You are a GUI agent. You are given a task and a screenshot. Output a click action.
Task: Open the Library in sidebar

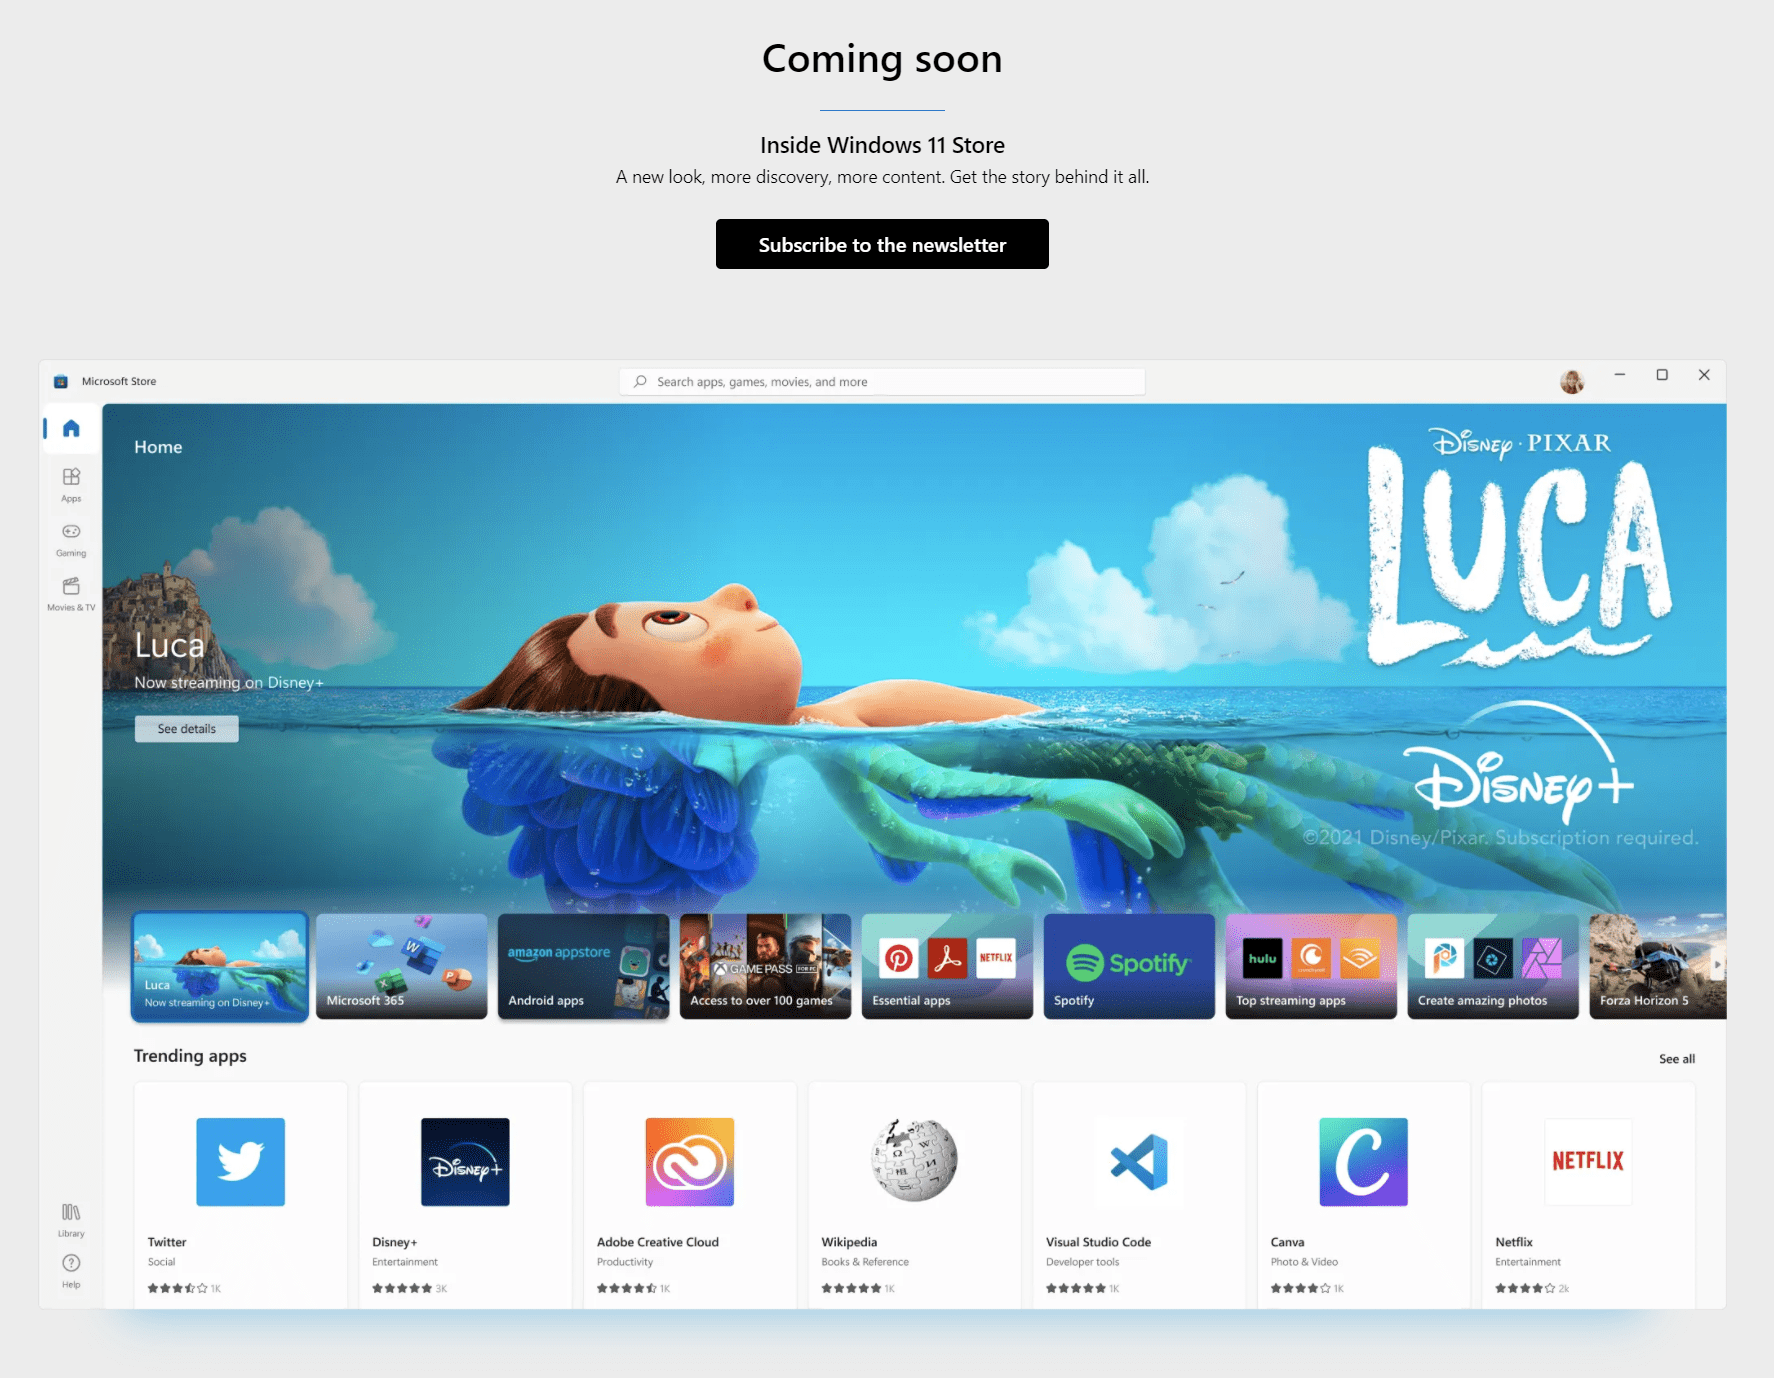pos(71,1219)
